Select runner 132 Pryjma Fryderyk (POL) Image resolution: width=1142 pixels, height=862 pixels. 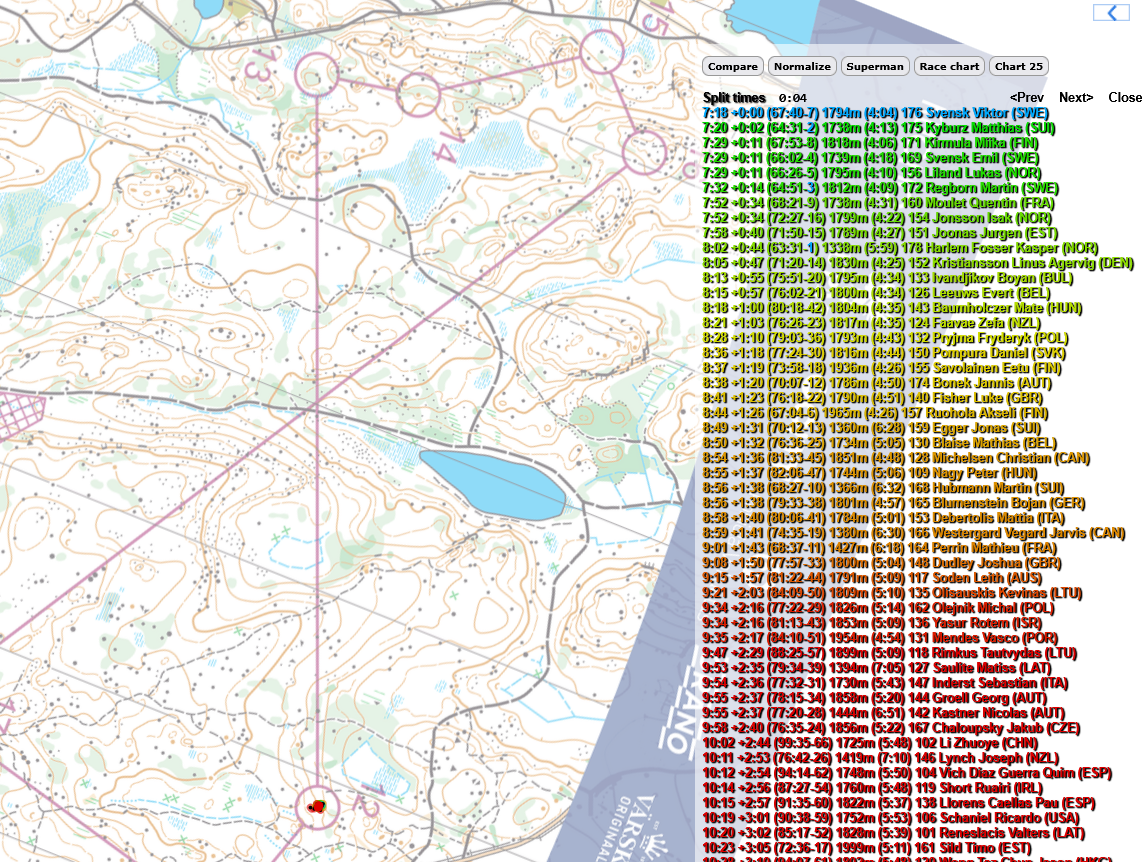886,338
